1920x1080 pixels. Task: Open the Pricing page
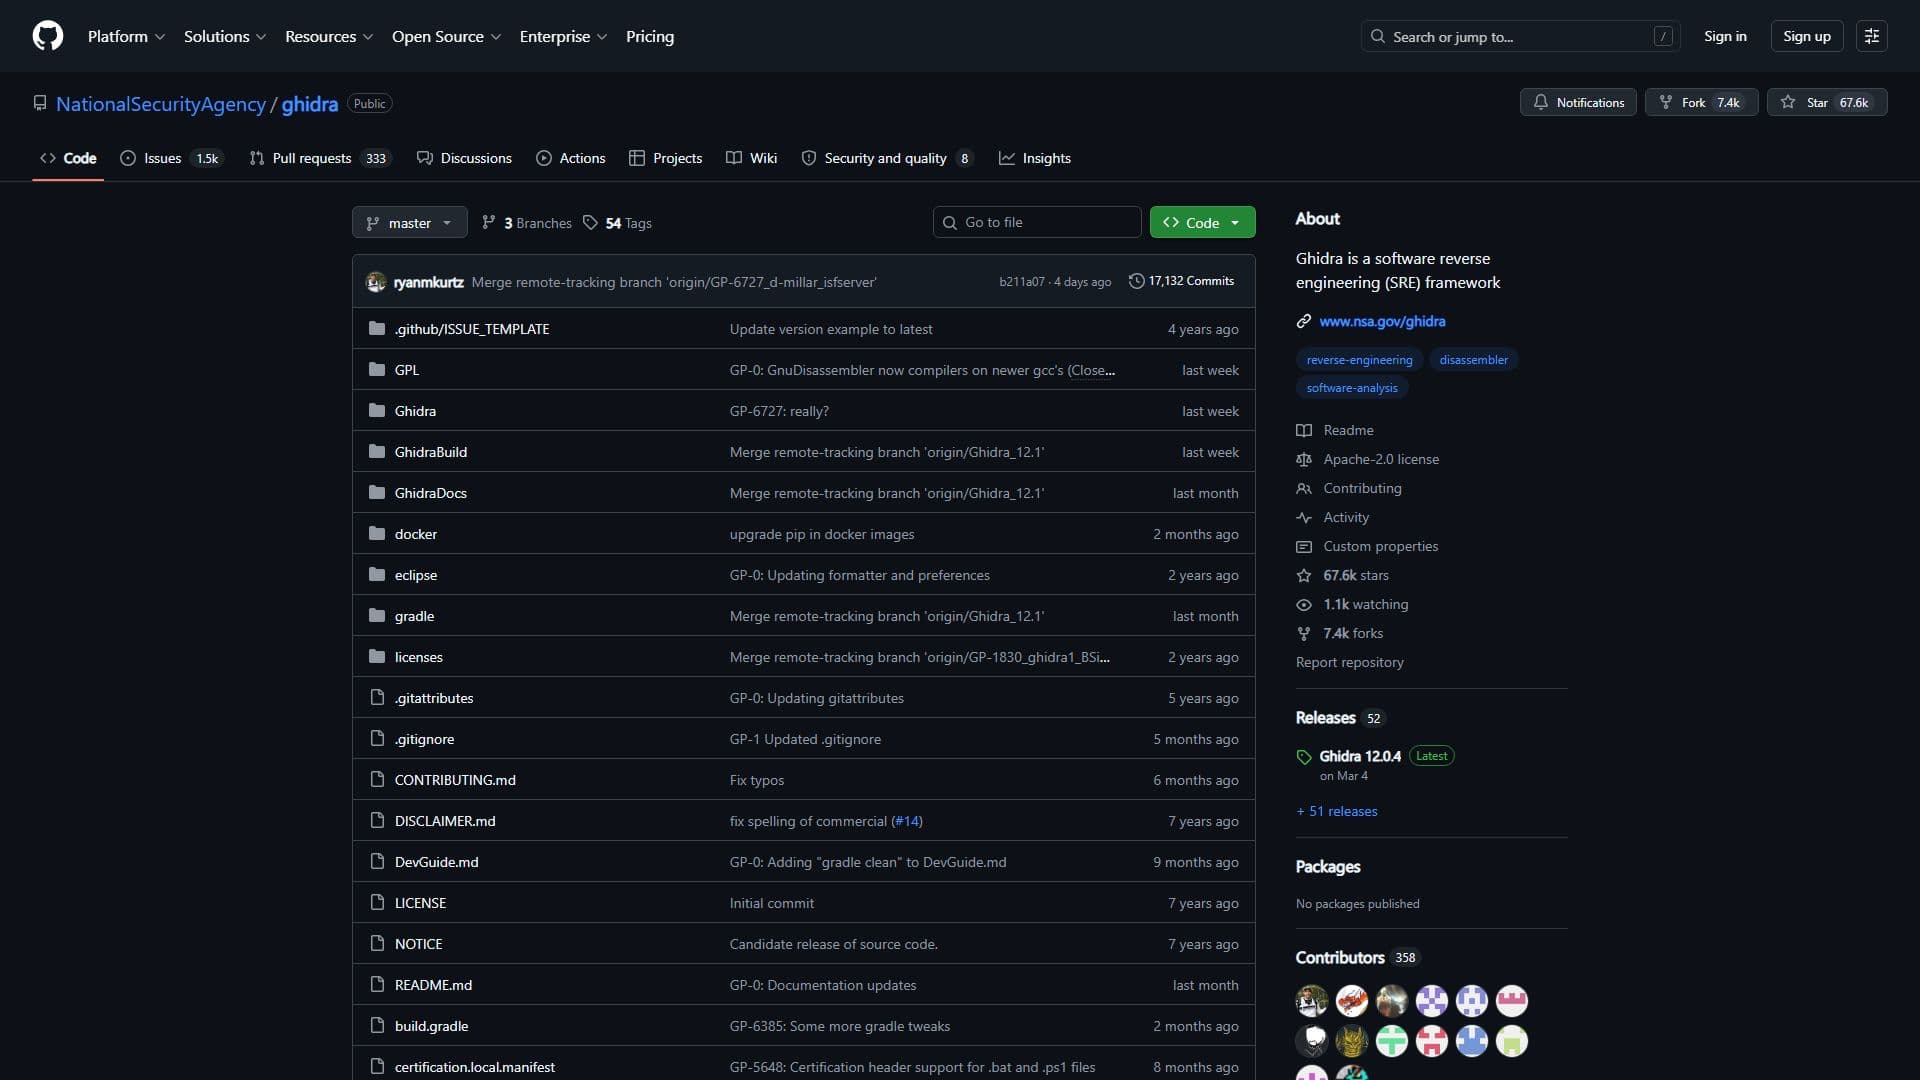650,36
